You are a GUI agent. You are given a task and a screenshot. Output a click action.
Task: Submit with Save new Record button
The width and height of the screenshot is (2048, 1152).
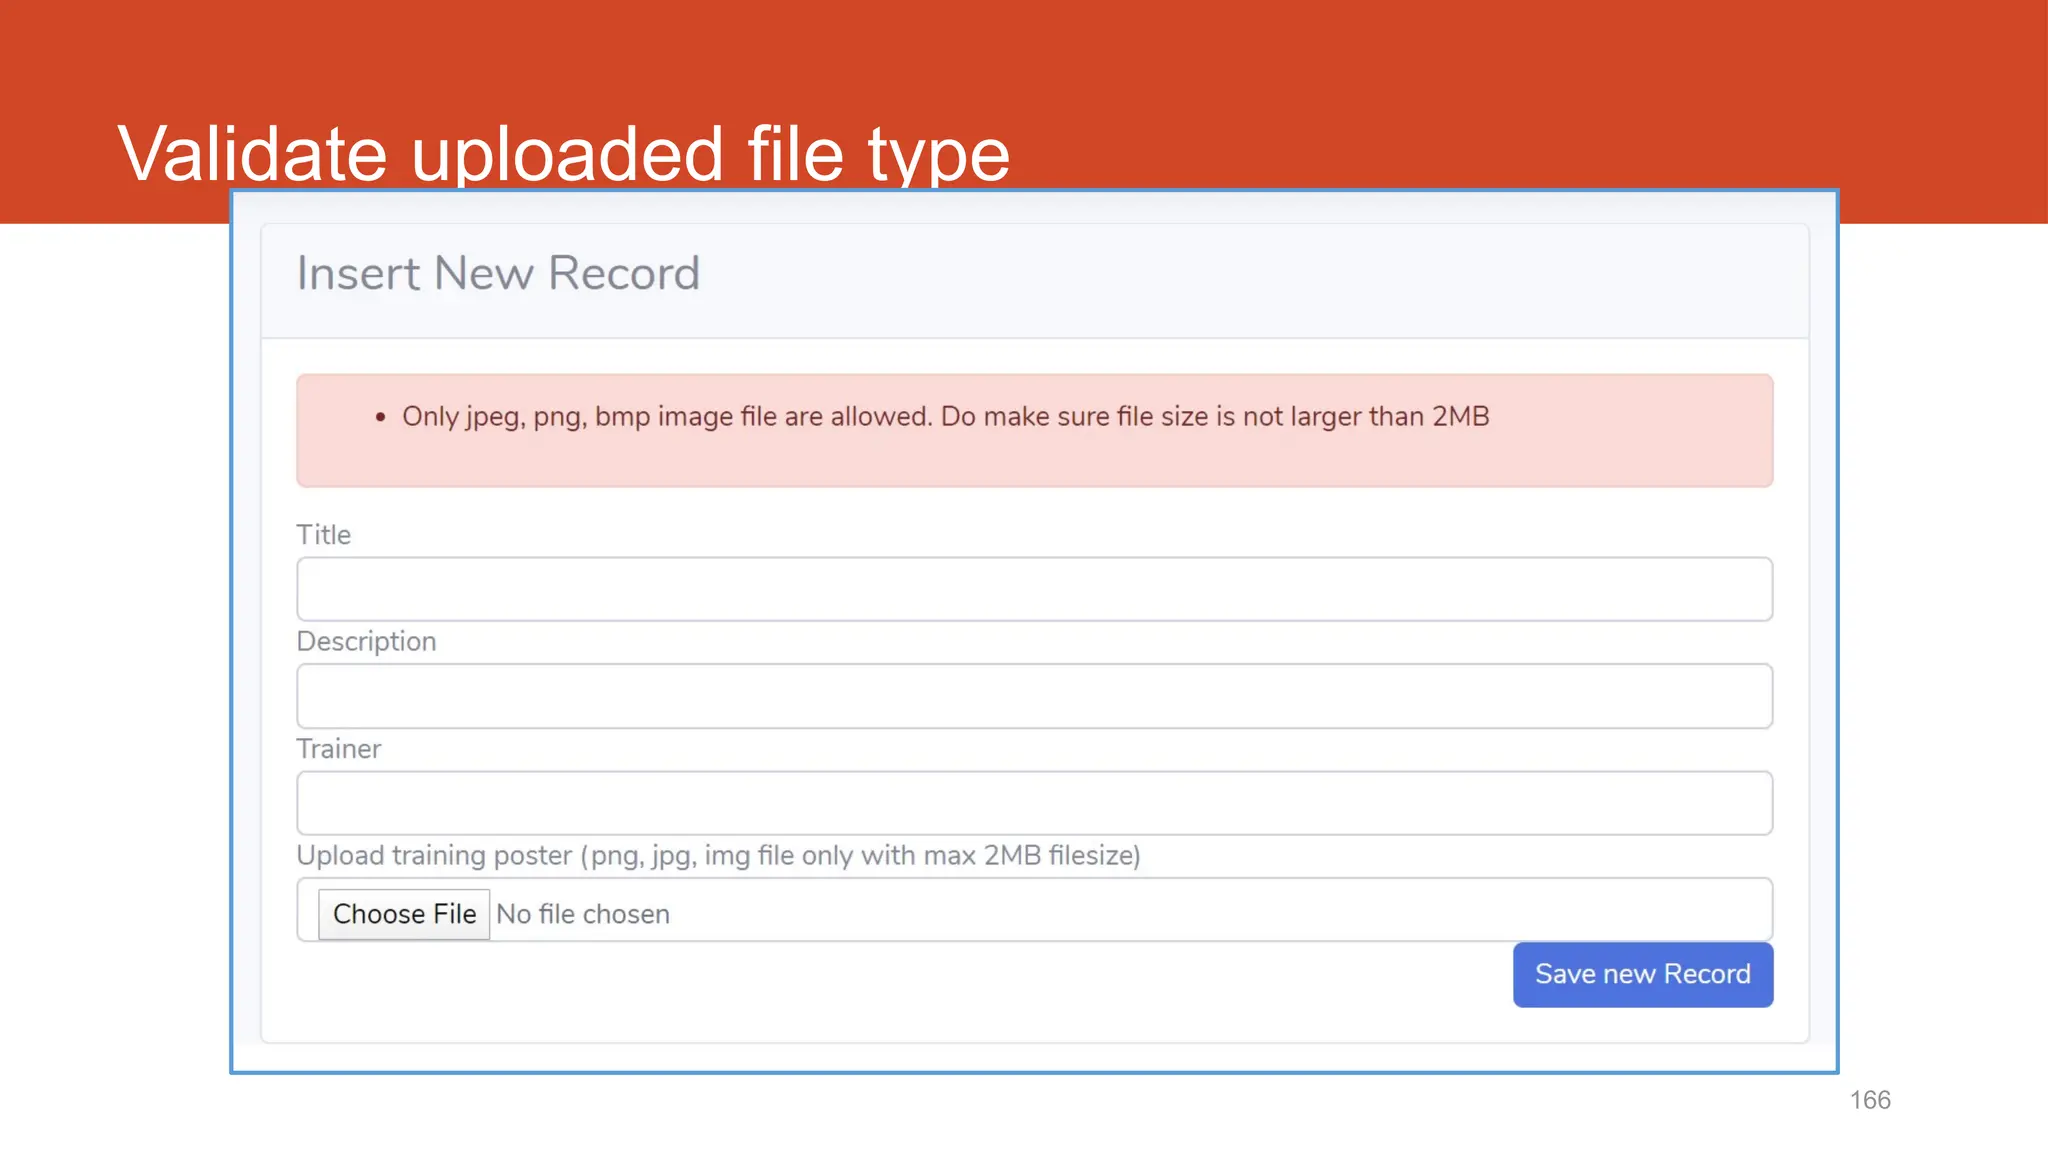coord(1643,974)
